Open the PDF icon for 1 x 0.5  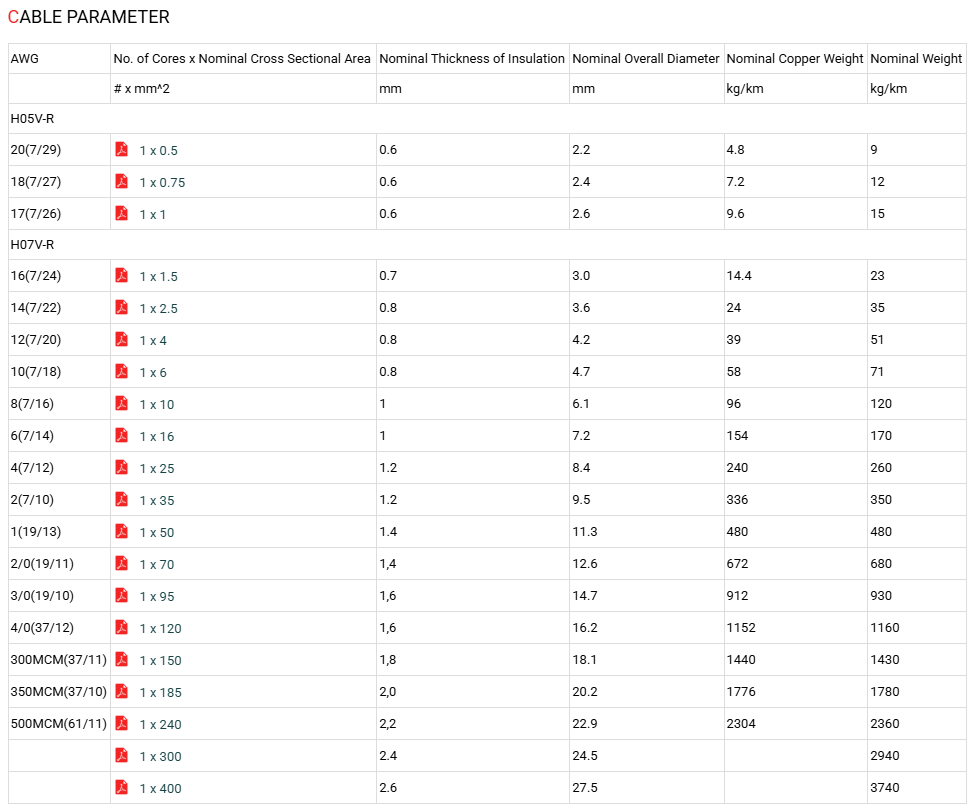[x=122, y=149]
